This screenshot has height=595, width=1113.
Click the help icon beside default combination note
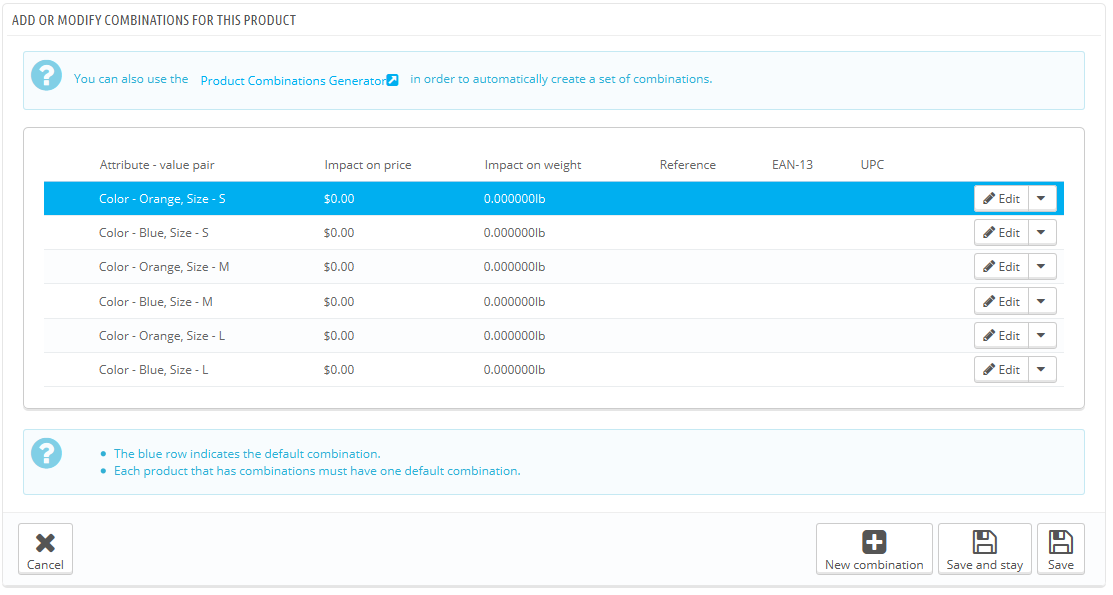click(46, 454)
